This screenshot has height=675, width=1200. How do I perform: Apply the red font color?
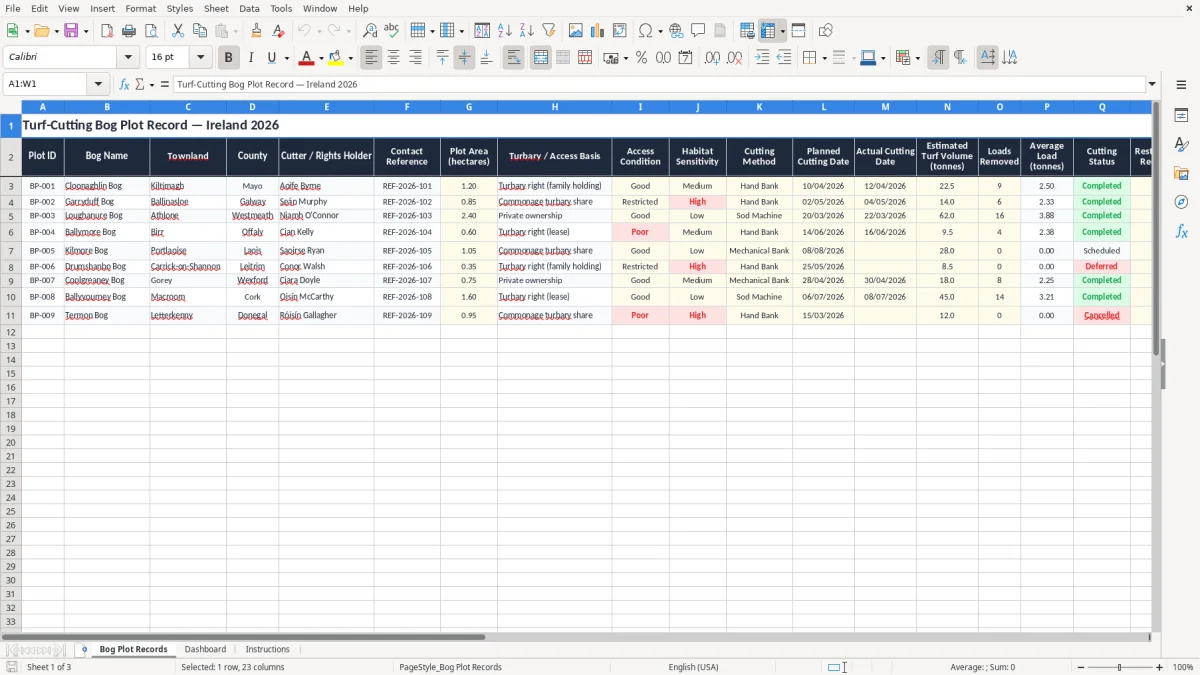(306, 58)
